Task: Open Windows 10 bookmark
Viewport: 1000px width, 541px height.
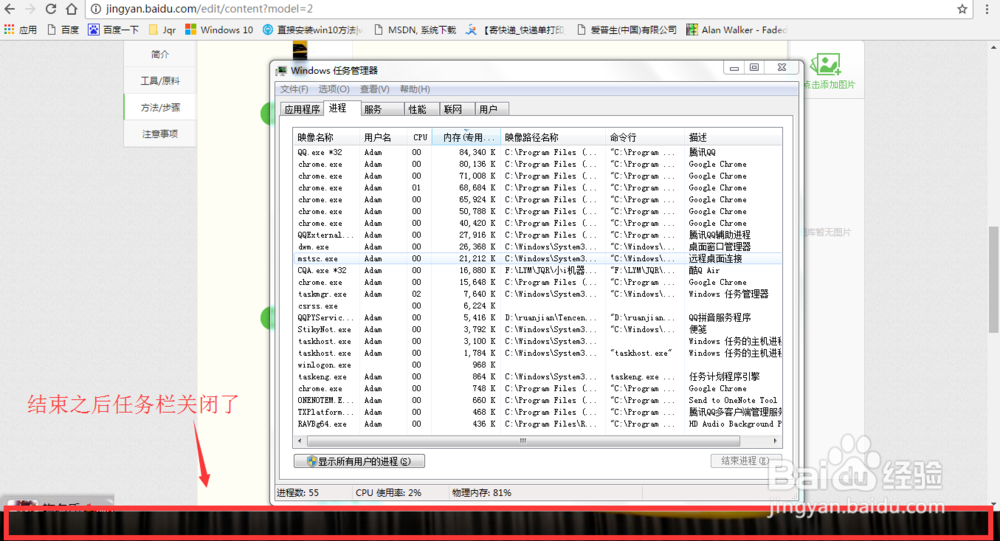Action: (x=219, y=29)
